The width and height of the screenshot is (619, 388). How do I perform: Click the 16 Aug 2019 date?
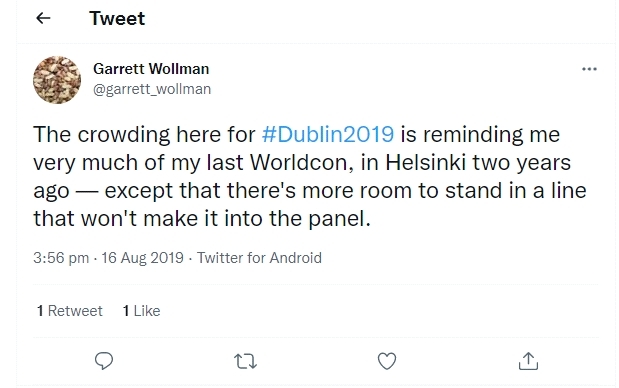pos(143,258)
